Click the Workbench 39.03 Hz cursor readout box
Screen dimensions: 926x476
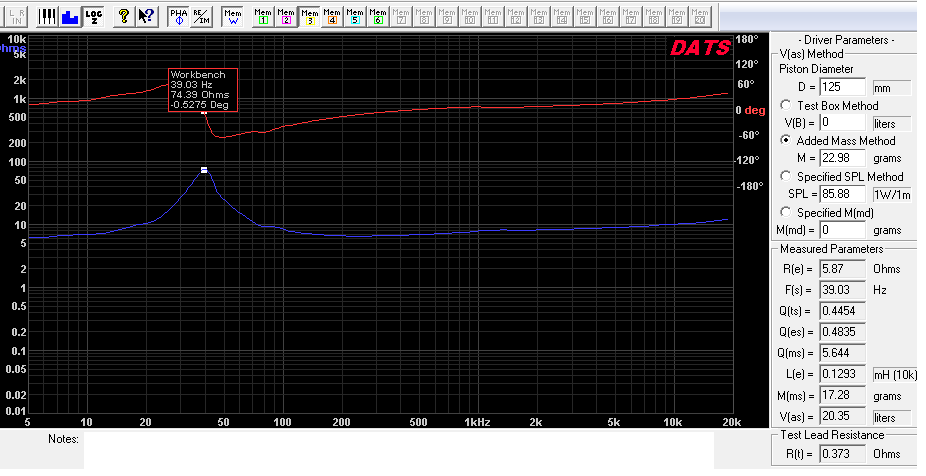coord(203,90)
